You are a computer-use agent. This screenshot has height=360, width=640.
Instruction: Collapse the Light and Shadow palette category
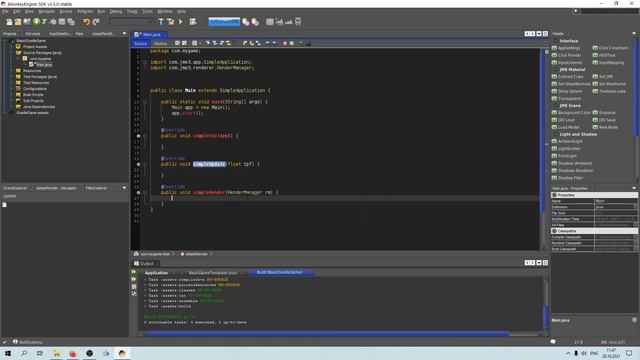[x=555, y=134]
